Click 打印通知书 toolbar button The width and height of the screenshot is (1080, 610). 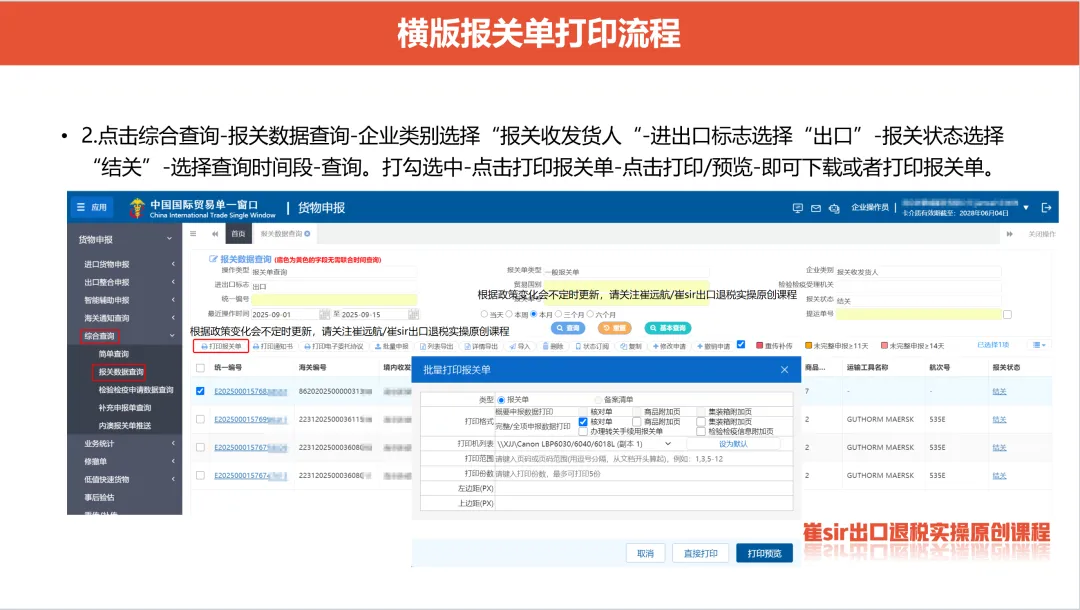pyautogui.click(x=273, y=346)
